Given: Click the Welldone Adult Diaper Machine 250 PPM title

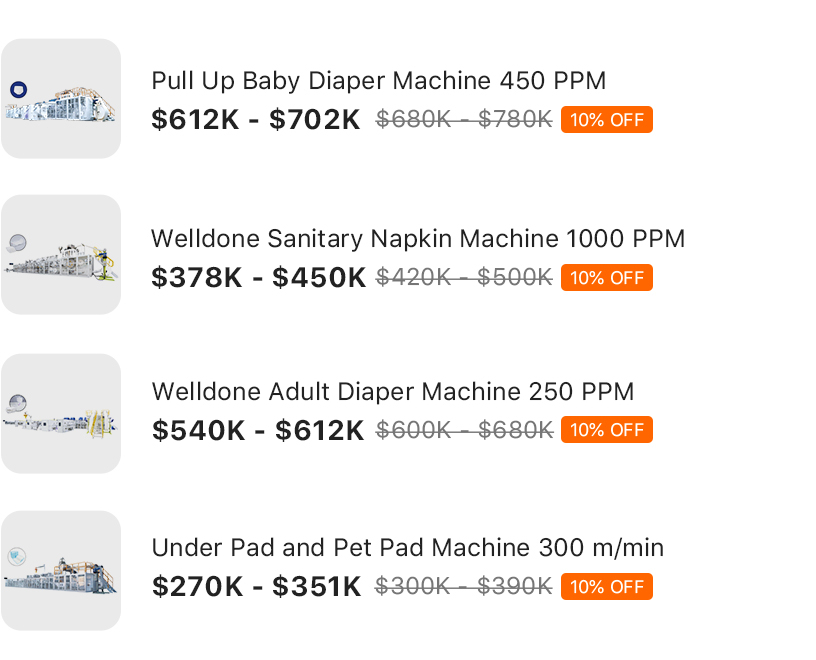Looking at the screenshot, I should pyautogui.click(x=393, y=392).
